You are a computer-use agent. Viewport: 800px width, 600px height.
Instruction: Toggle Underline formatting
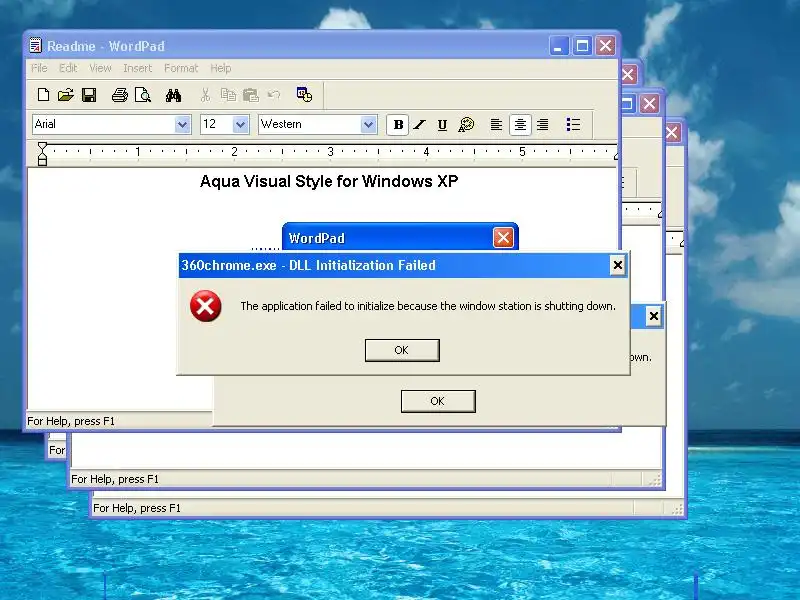point(442,124)
